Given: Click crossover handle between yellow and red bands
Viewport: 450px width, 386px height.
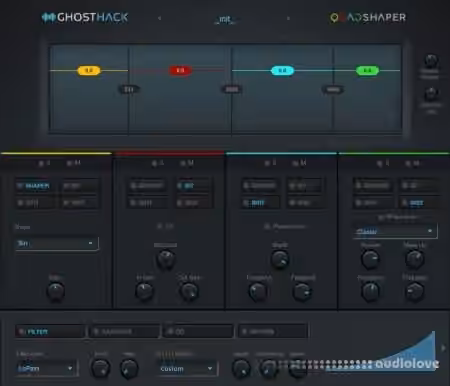Looking at the screenshot, I should point(129,89).
